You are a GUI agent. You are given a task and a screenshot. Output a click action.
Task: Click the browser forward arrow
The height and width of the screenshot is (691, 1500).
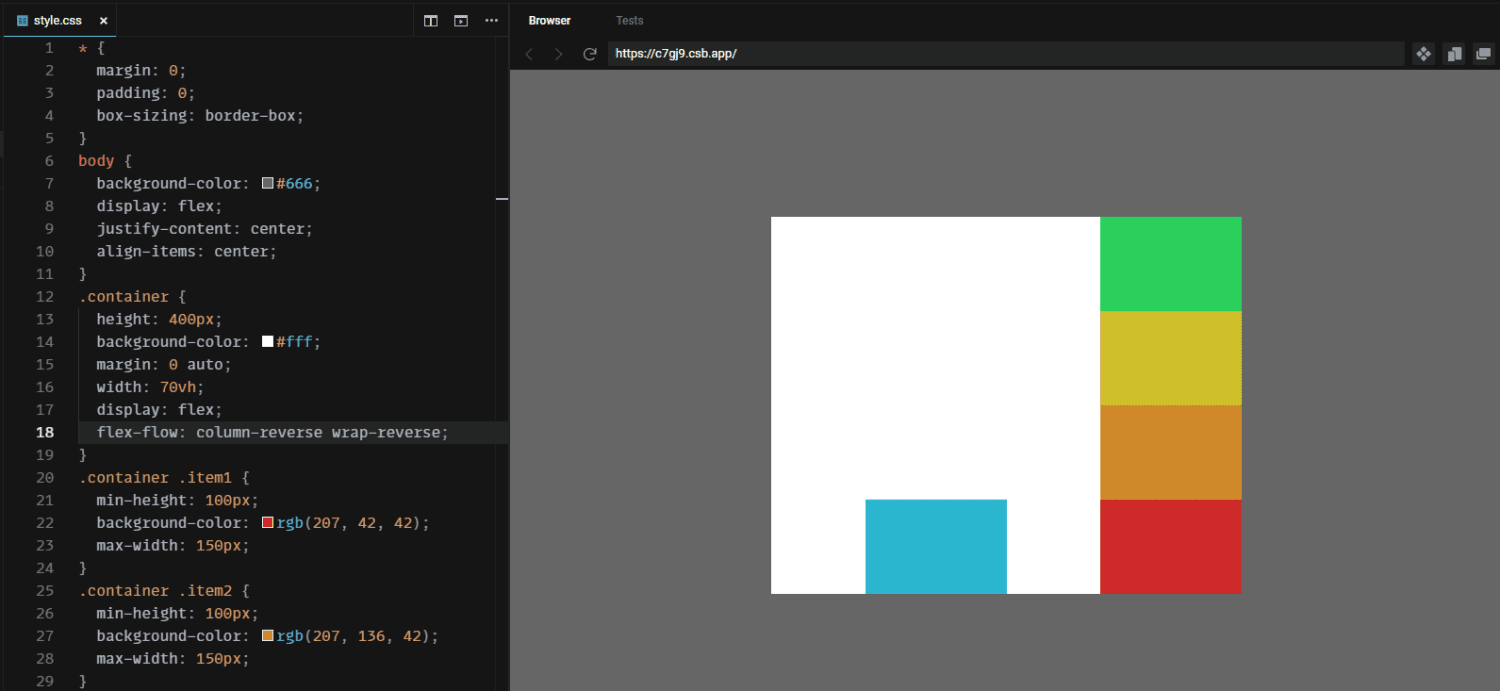pyautogui.click(x=559, y=54)
